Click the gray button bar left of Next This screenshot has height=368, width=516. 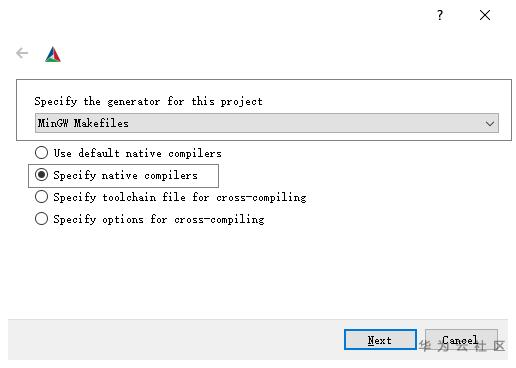[176, 340]
